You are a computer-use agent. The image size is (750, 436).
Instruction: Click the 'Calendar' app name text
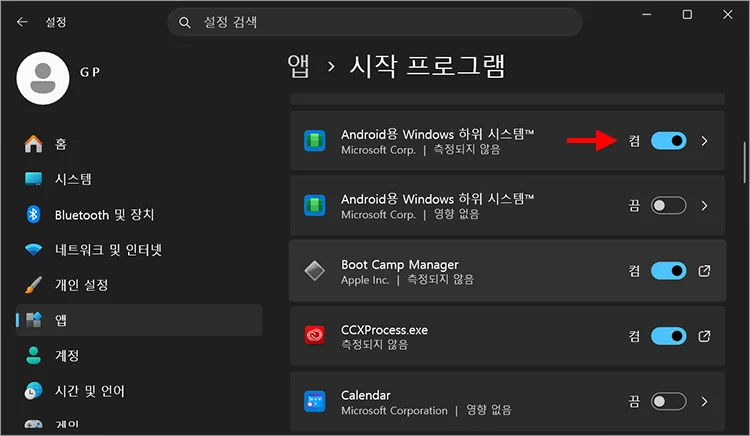coord(365,395)
